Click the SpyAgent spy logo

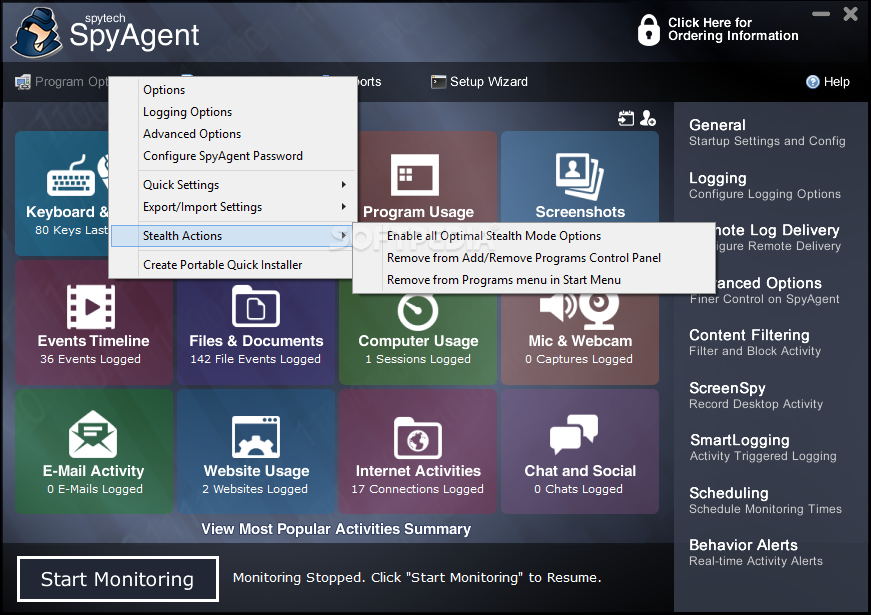tap(37, 33)
